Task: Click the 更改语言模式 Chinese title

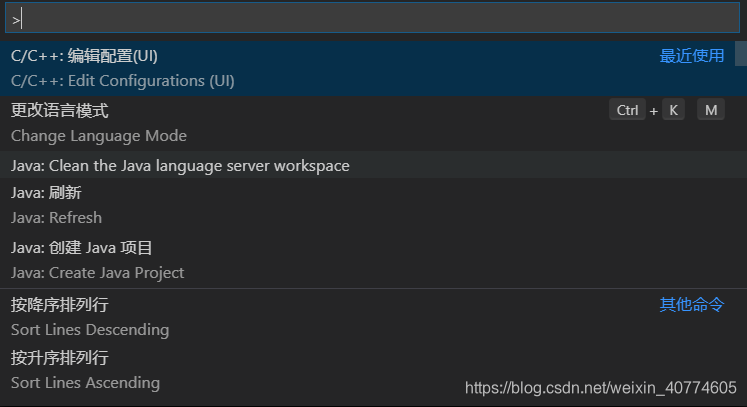Action: (60, 111)
